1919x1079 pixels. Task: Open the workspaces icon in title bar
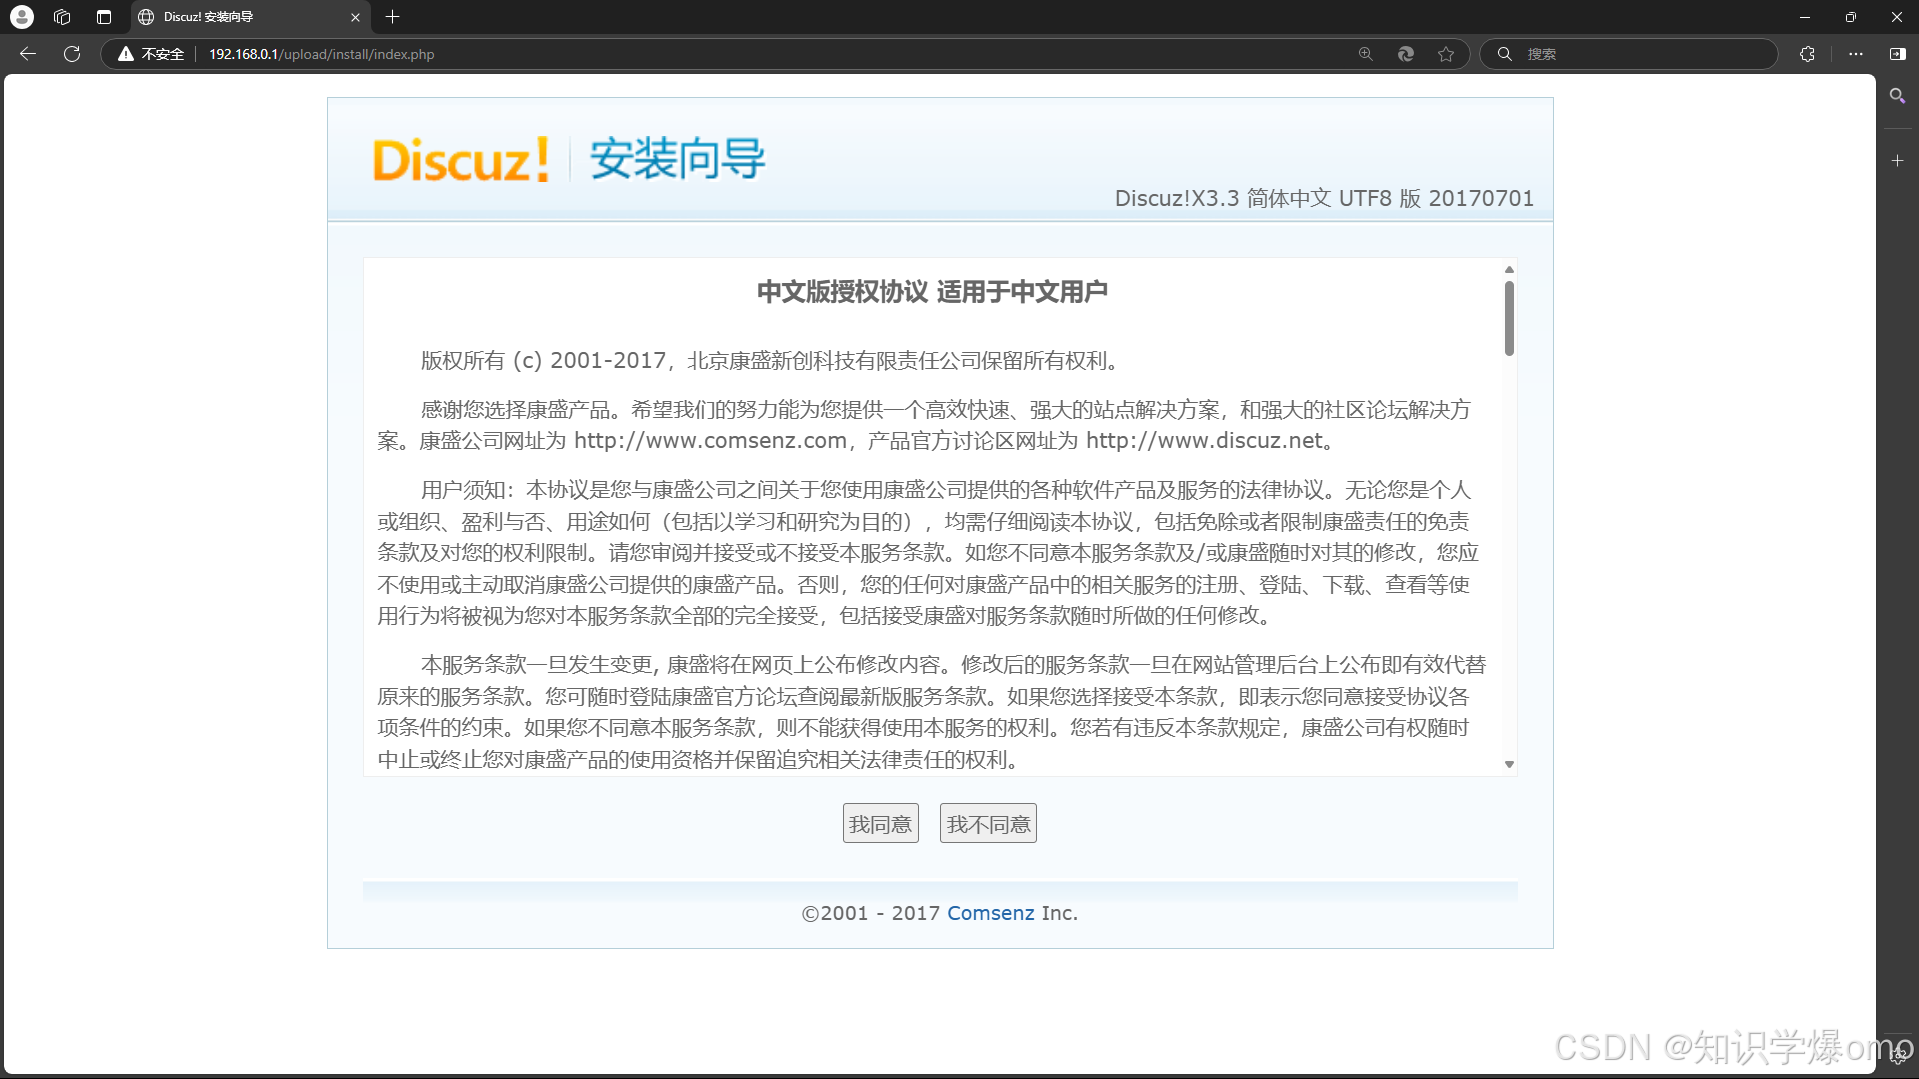click(62, 17)
